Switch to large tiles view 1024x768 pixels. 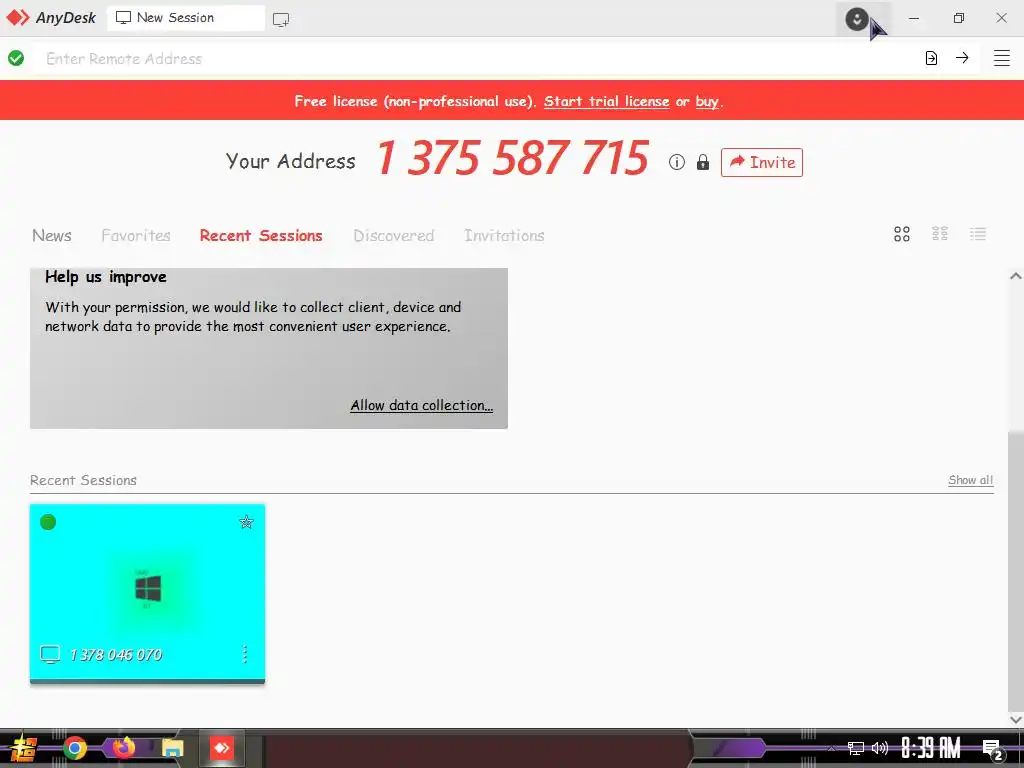902,234
